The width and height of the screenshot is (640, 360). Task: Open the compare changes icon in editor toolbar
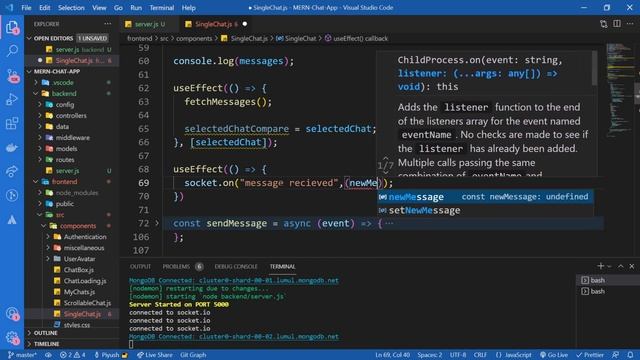tap(603, 24)
